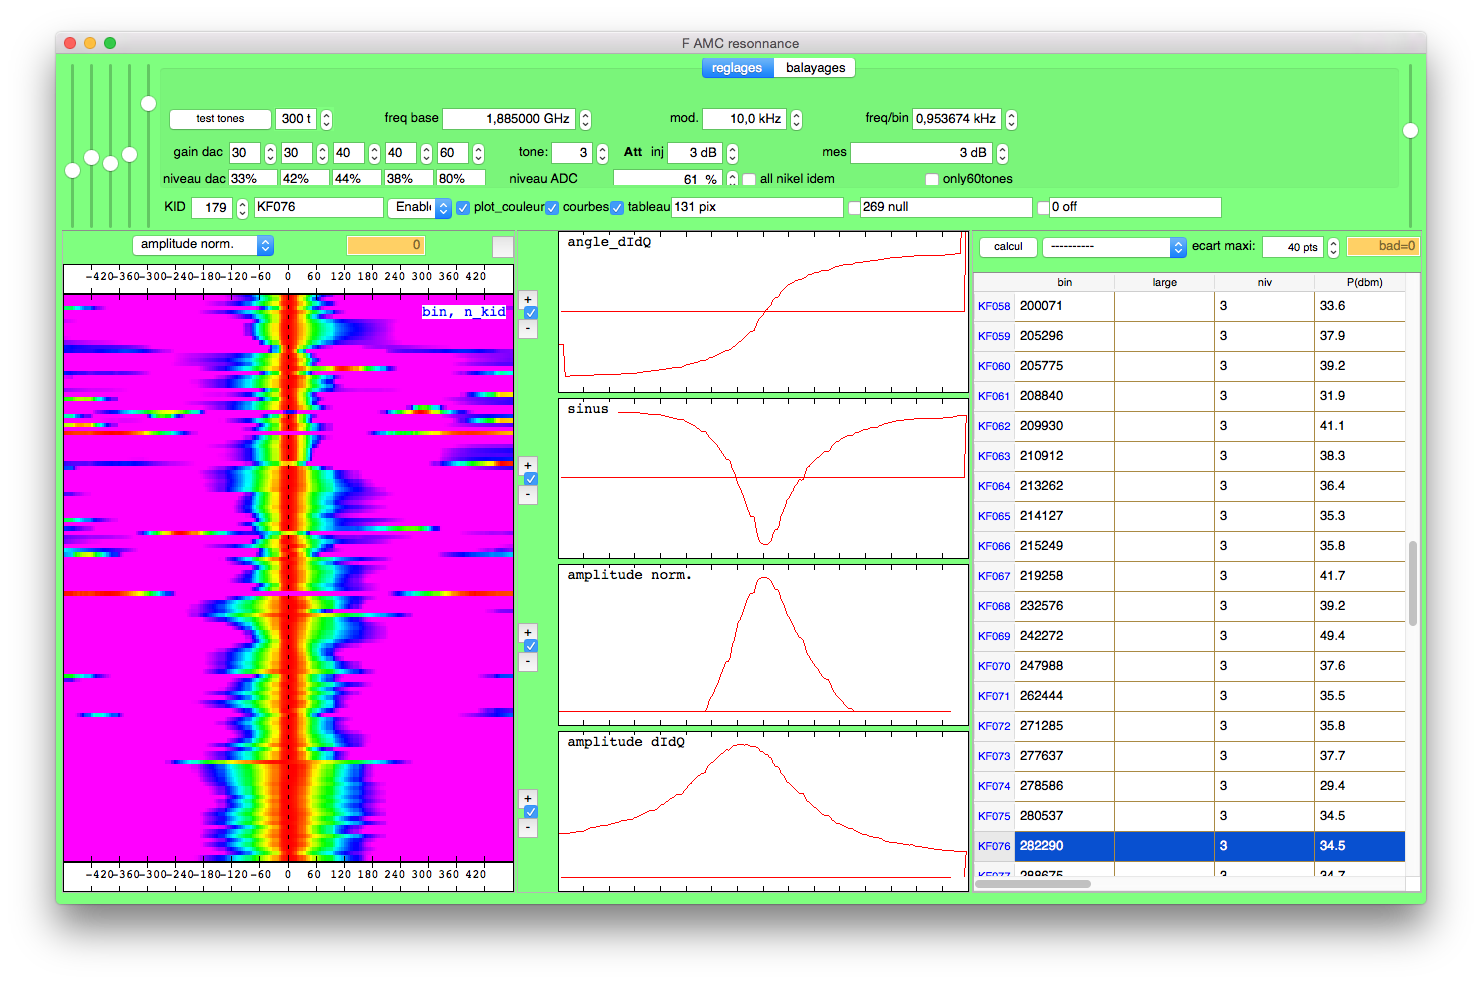Viewport: 1482px width, 984px height.
Task: Check the all nikel idem checkbox
Action: click(x=749, y=180)
